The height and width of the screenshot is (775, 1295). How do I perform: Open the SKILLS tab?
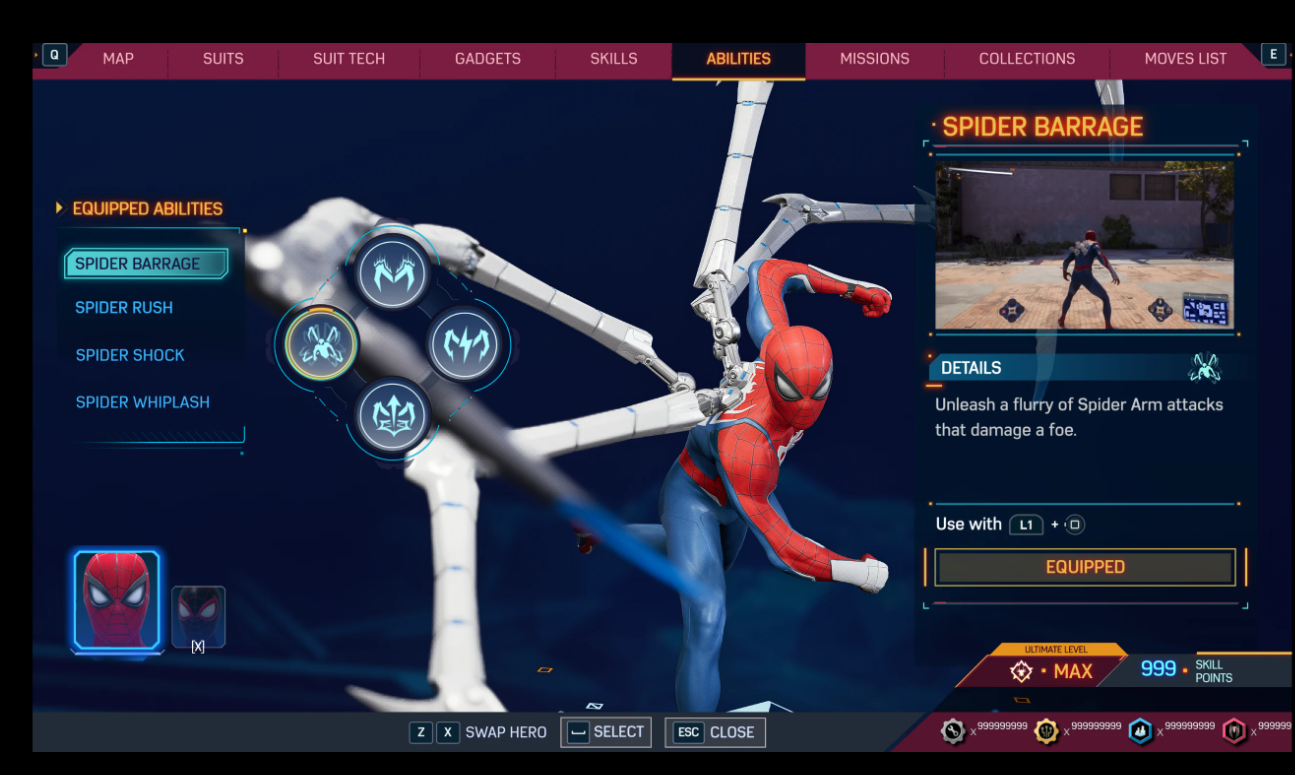[614, 59]
